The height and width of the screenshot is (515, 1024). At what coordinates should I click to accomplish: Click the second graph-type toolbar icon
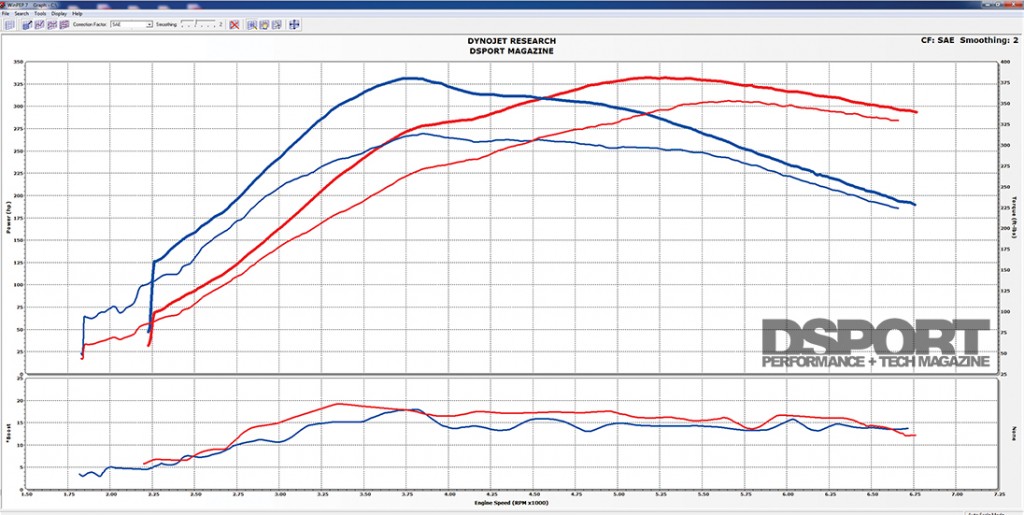[x=40, y=25]
